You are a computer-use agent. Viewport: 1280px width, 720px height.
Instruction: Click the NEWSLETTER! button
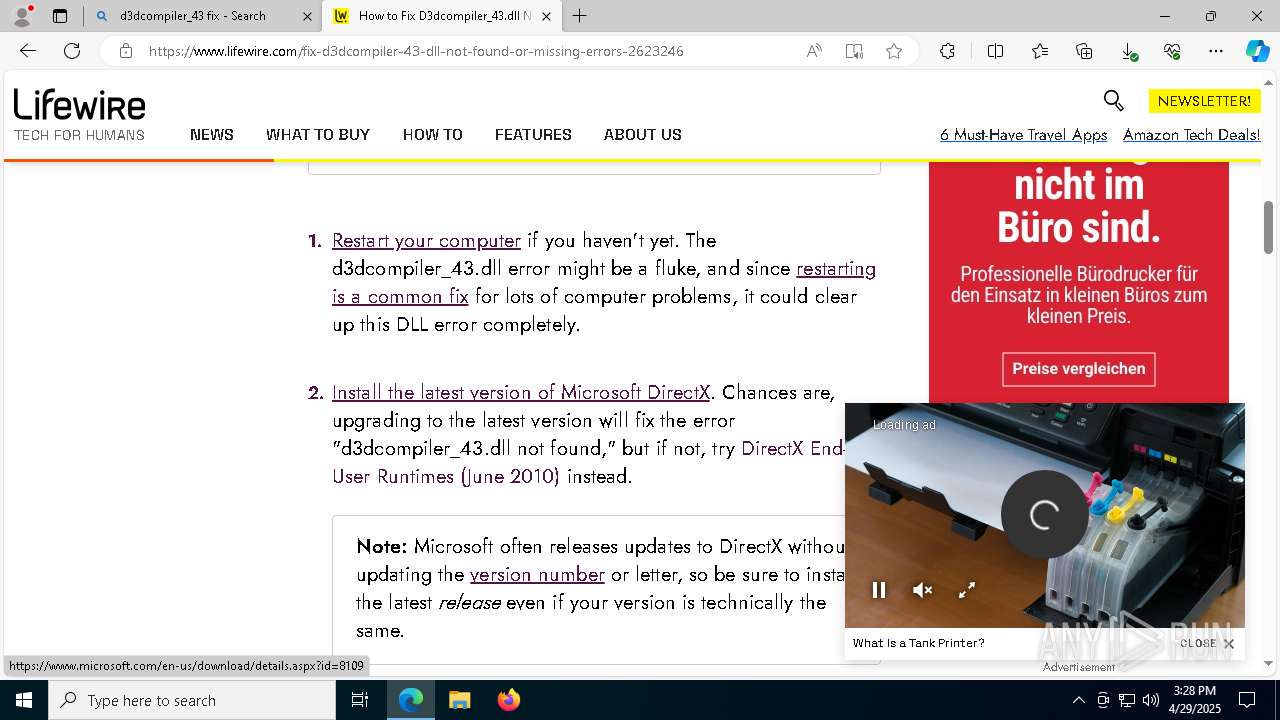[x=1204, y=101]
